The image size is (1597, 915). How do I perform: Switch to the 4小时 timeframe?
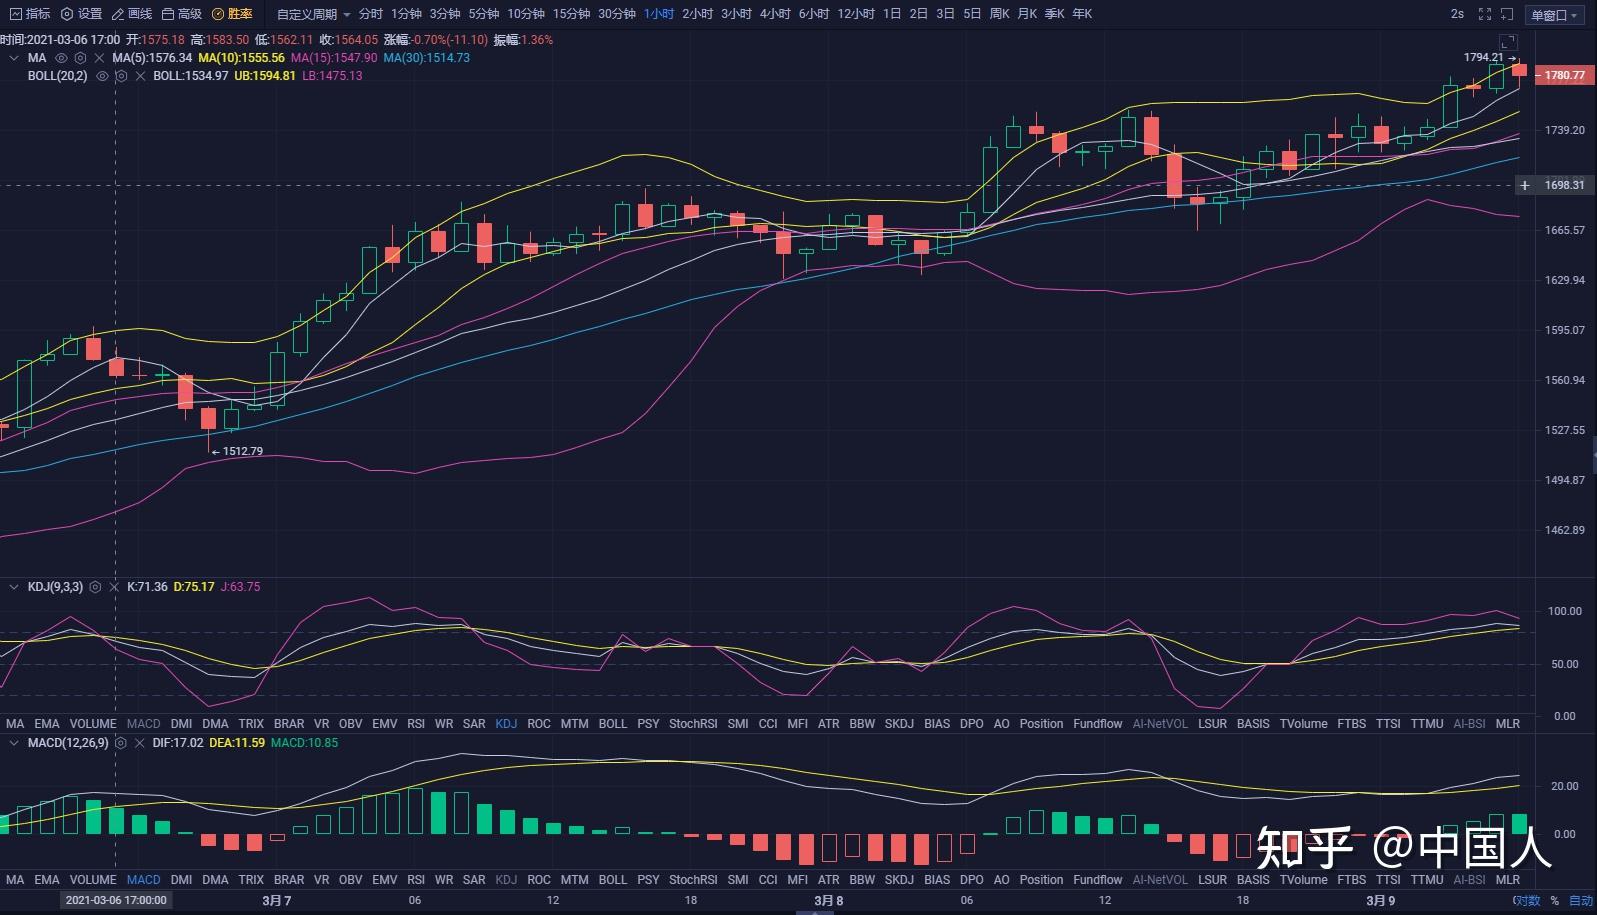(x=774, y=14)
